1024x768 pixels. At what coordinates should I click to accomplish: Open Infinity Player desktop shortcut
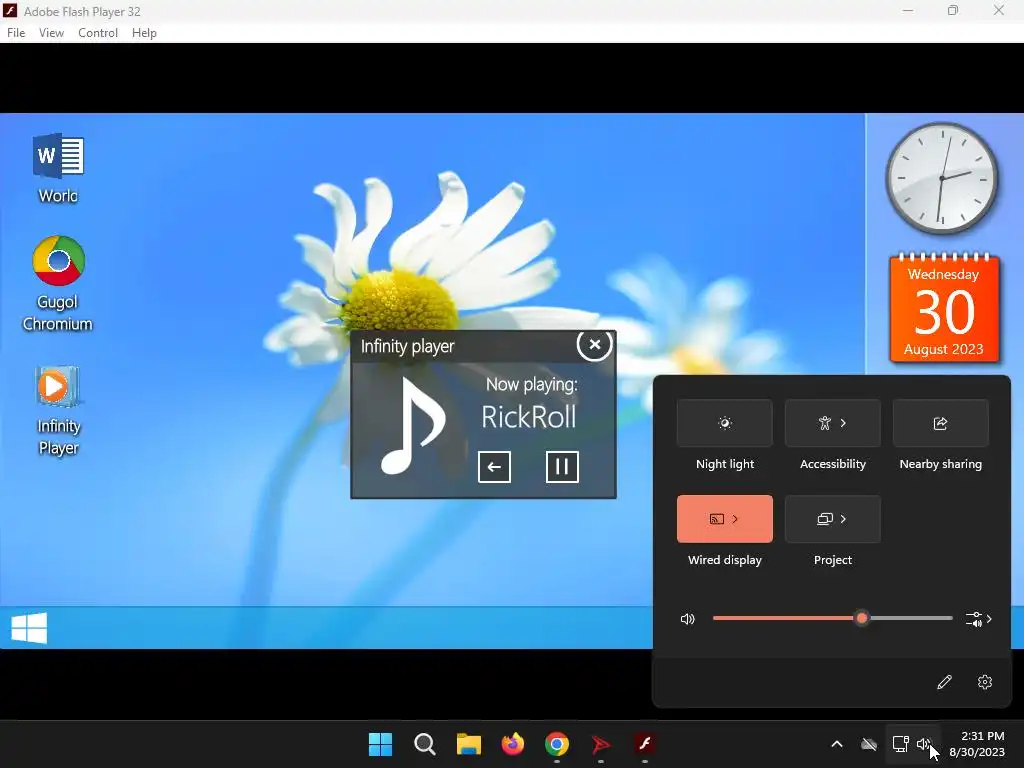pos(57,410)
